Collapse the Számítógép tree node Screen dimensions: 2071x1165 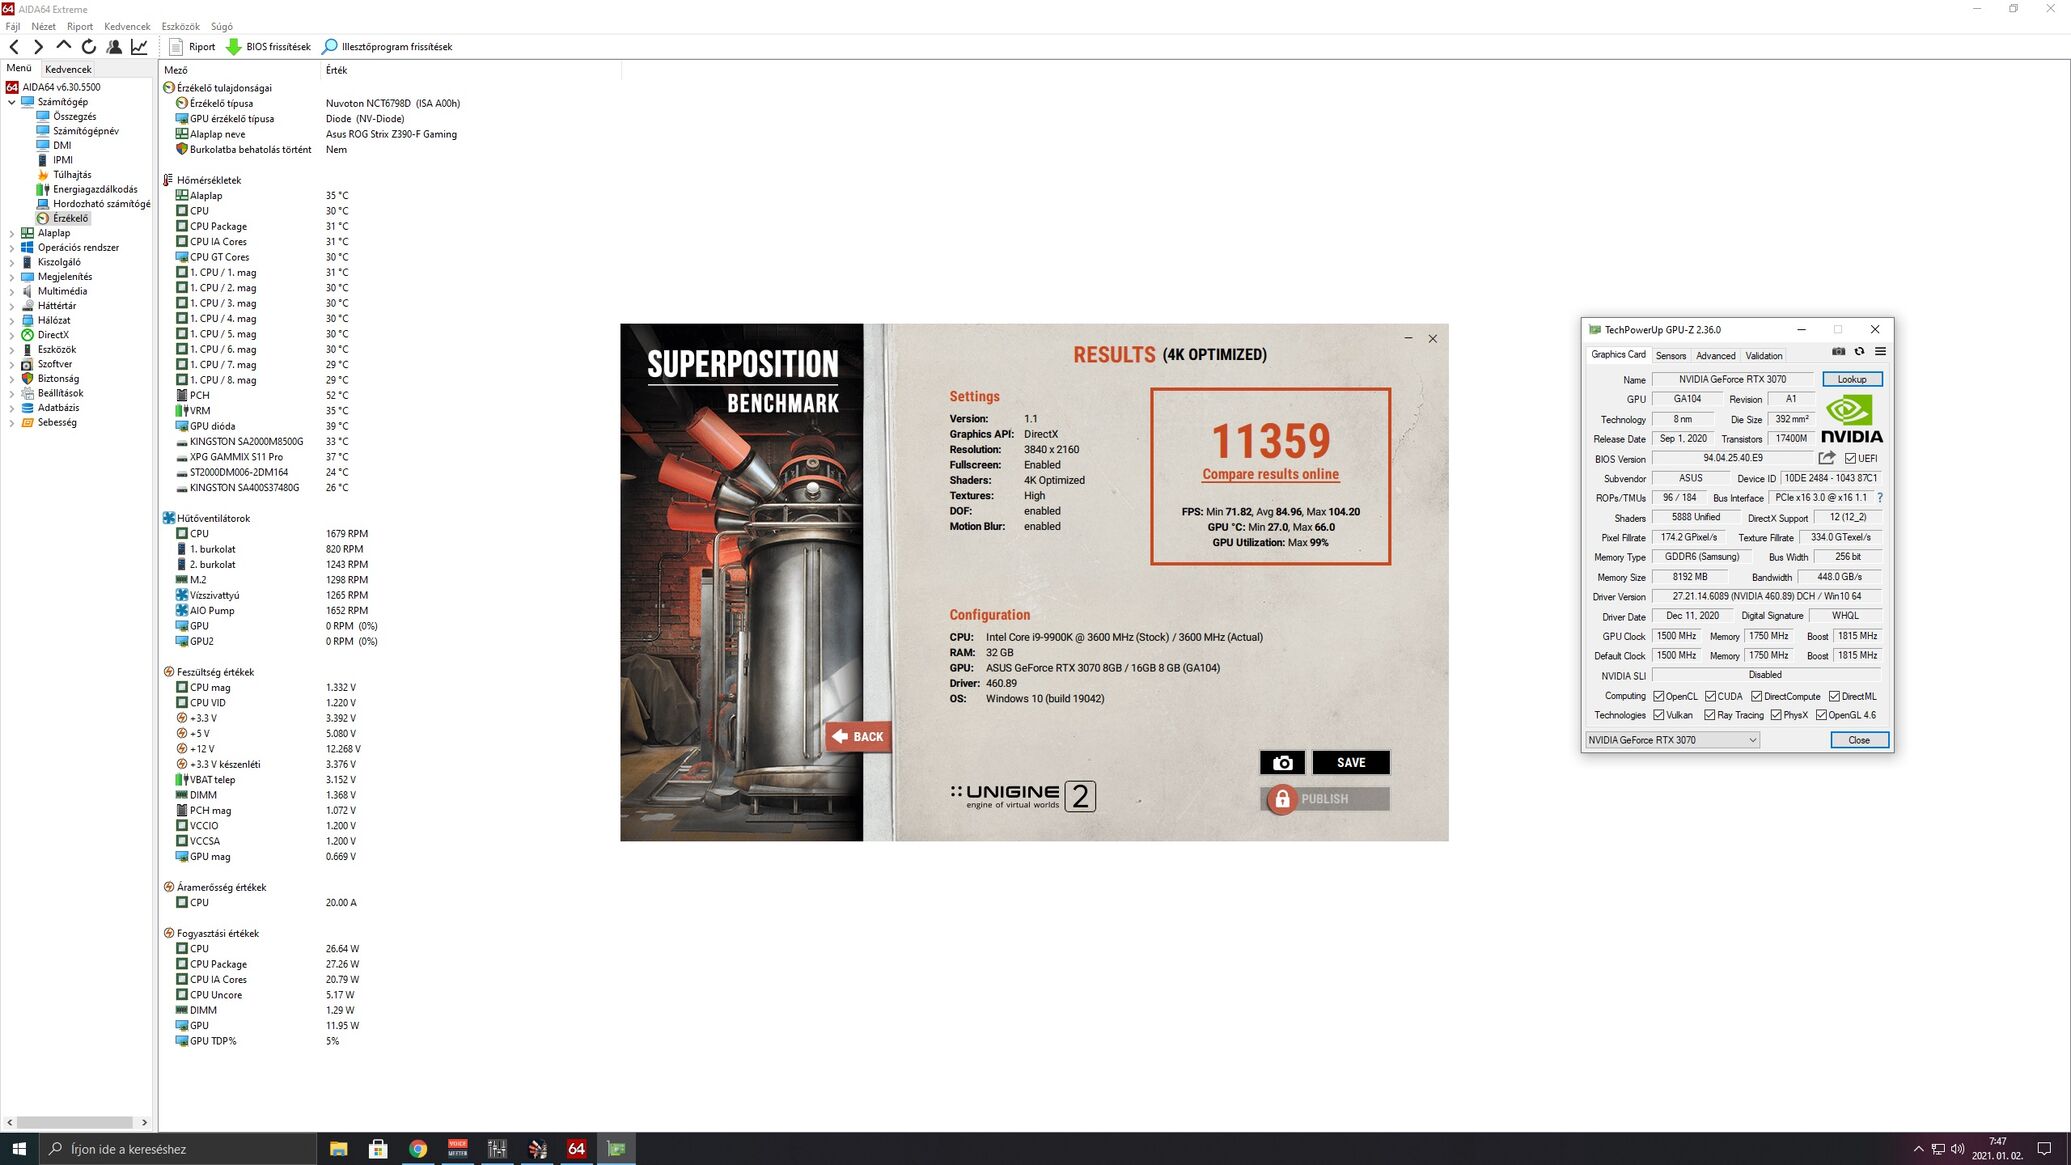pos(11,102)
